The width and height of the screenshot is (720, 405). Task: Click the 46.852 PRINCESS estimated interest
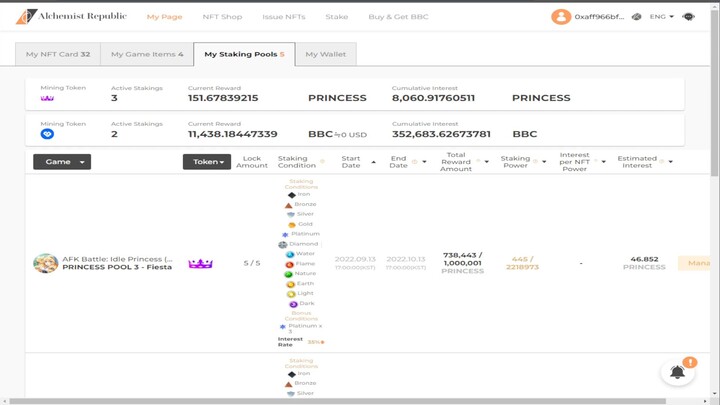644,263
